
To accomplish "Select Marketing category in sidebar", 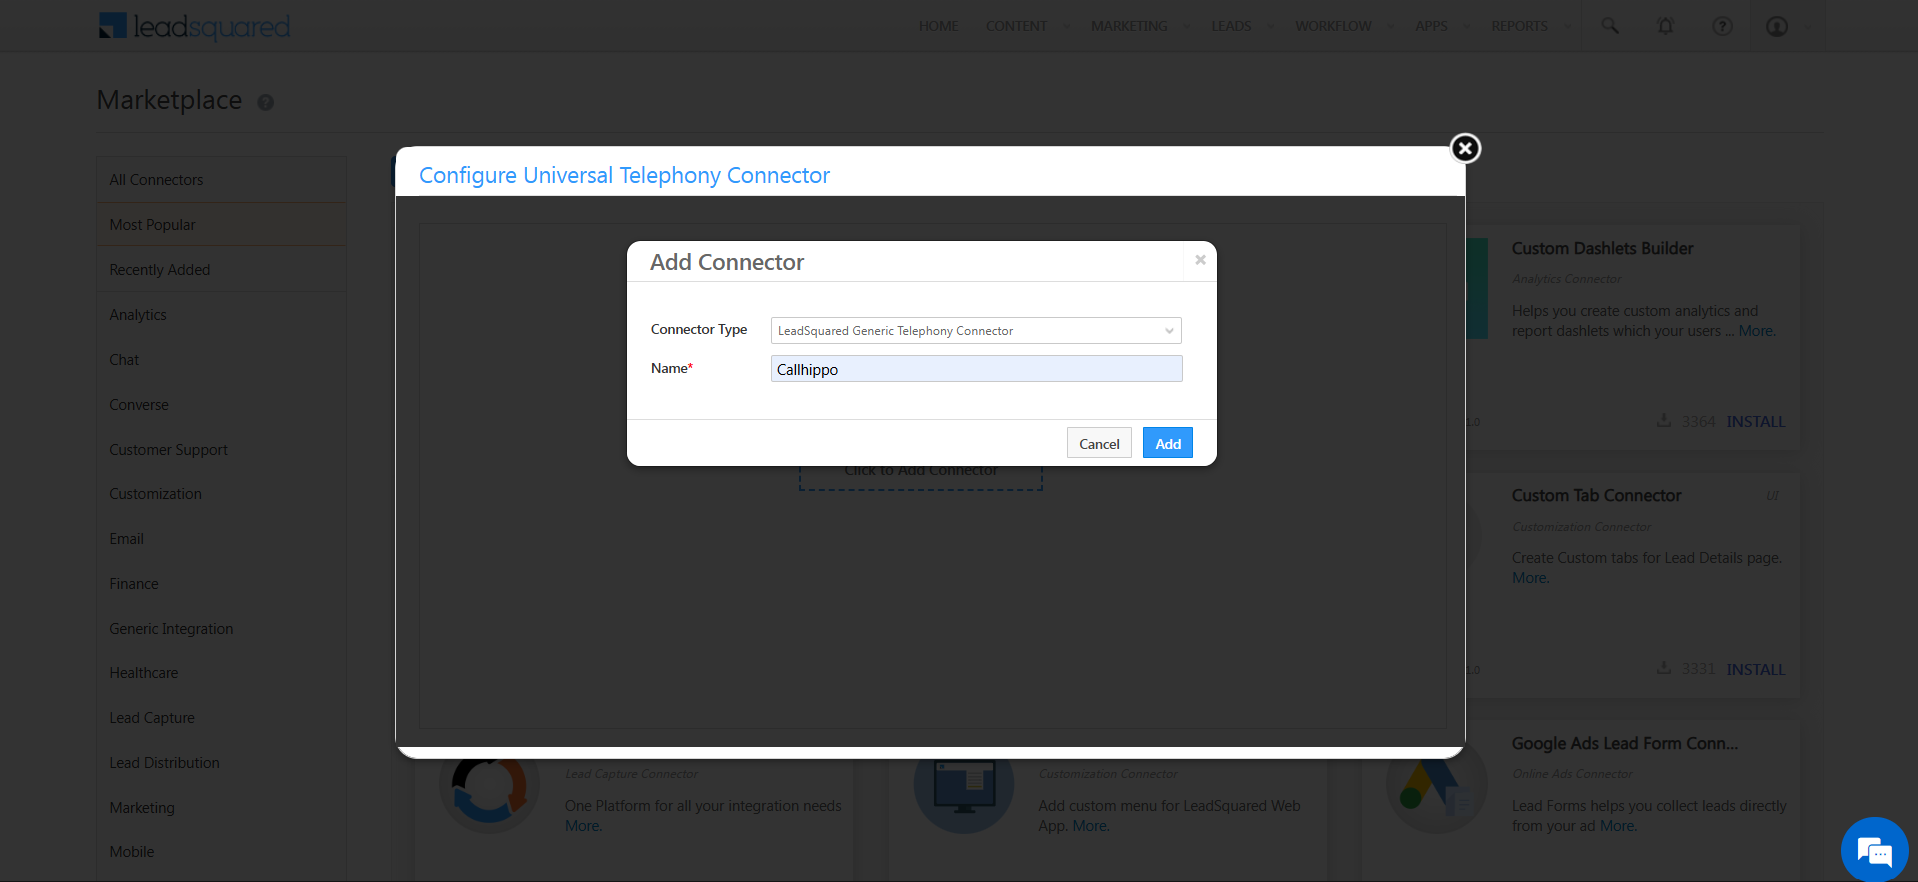I will (222, 808).
